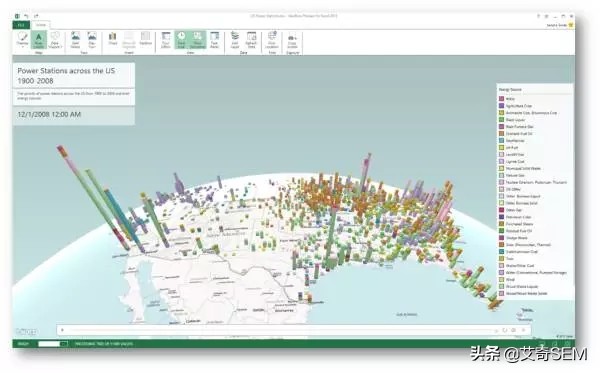Click the Subbituminous Coal legend swatch
This screenshot has height=373, width=600.
tap(501, 251)
